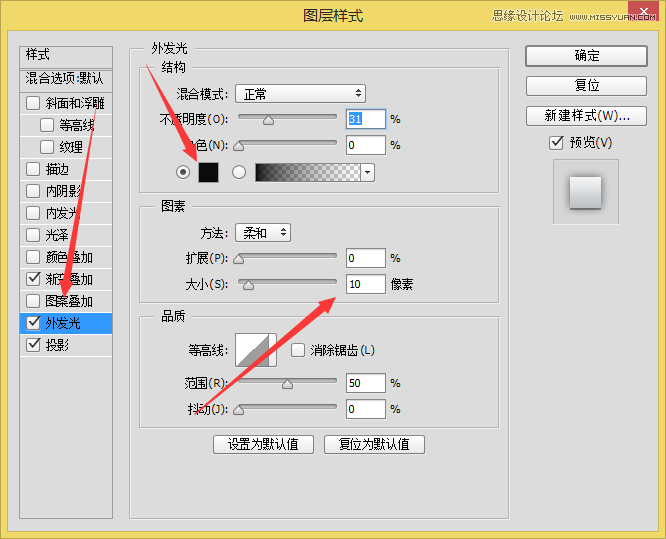The width and height of the screenshot is (666, 539).
Task: Click the 扩展 value field
Action: point(366,258)
